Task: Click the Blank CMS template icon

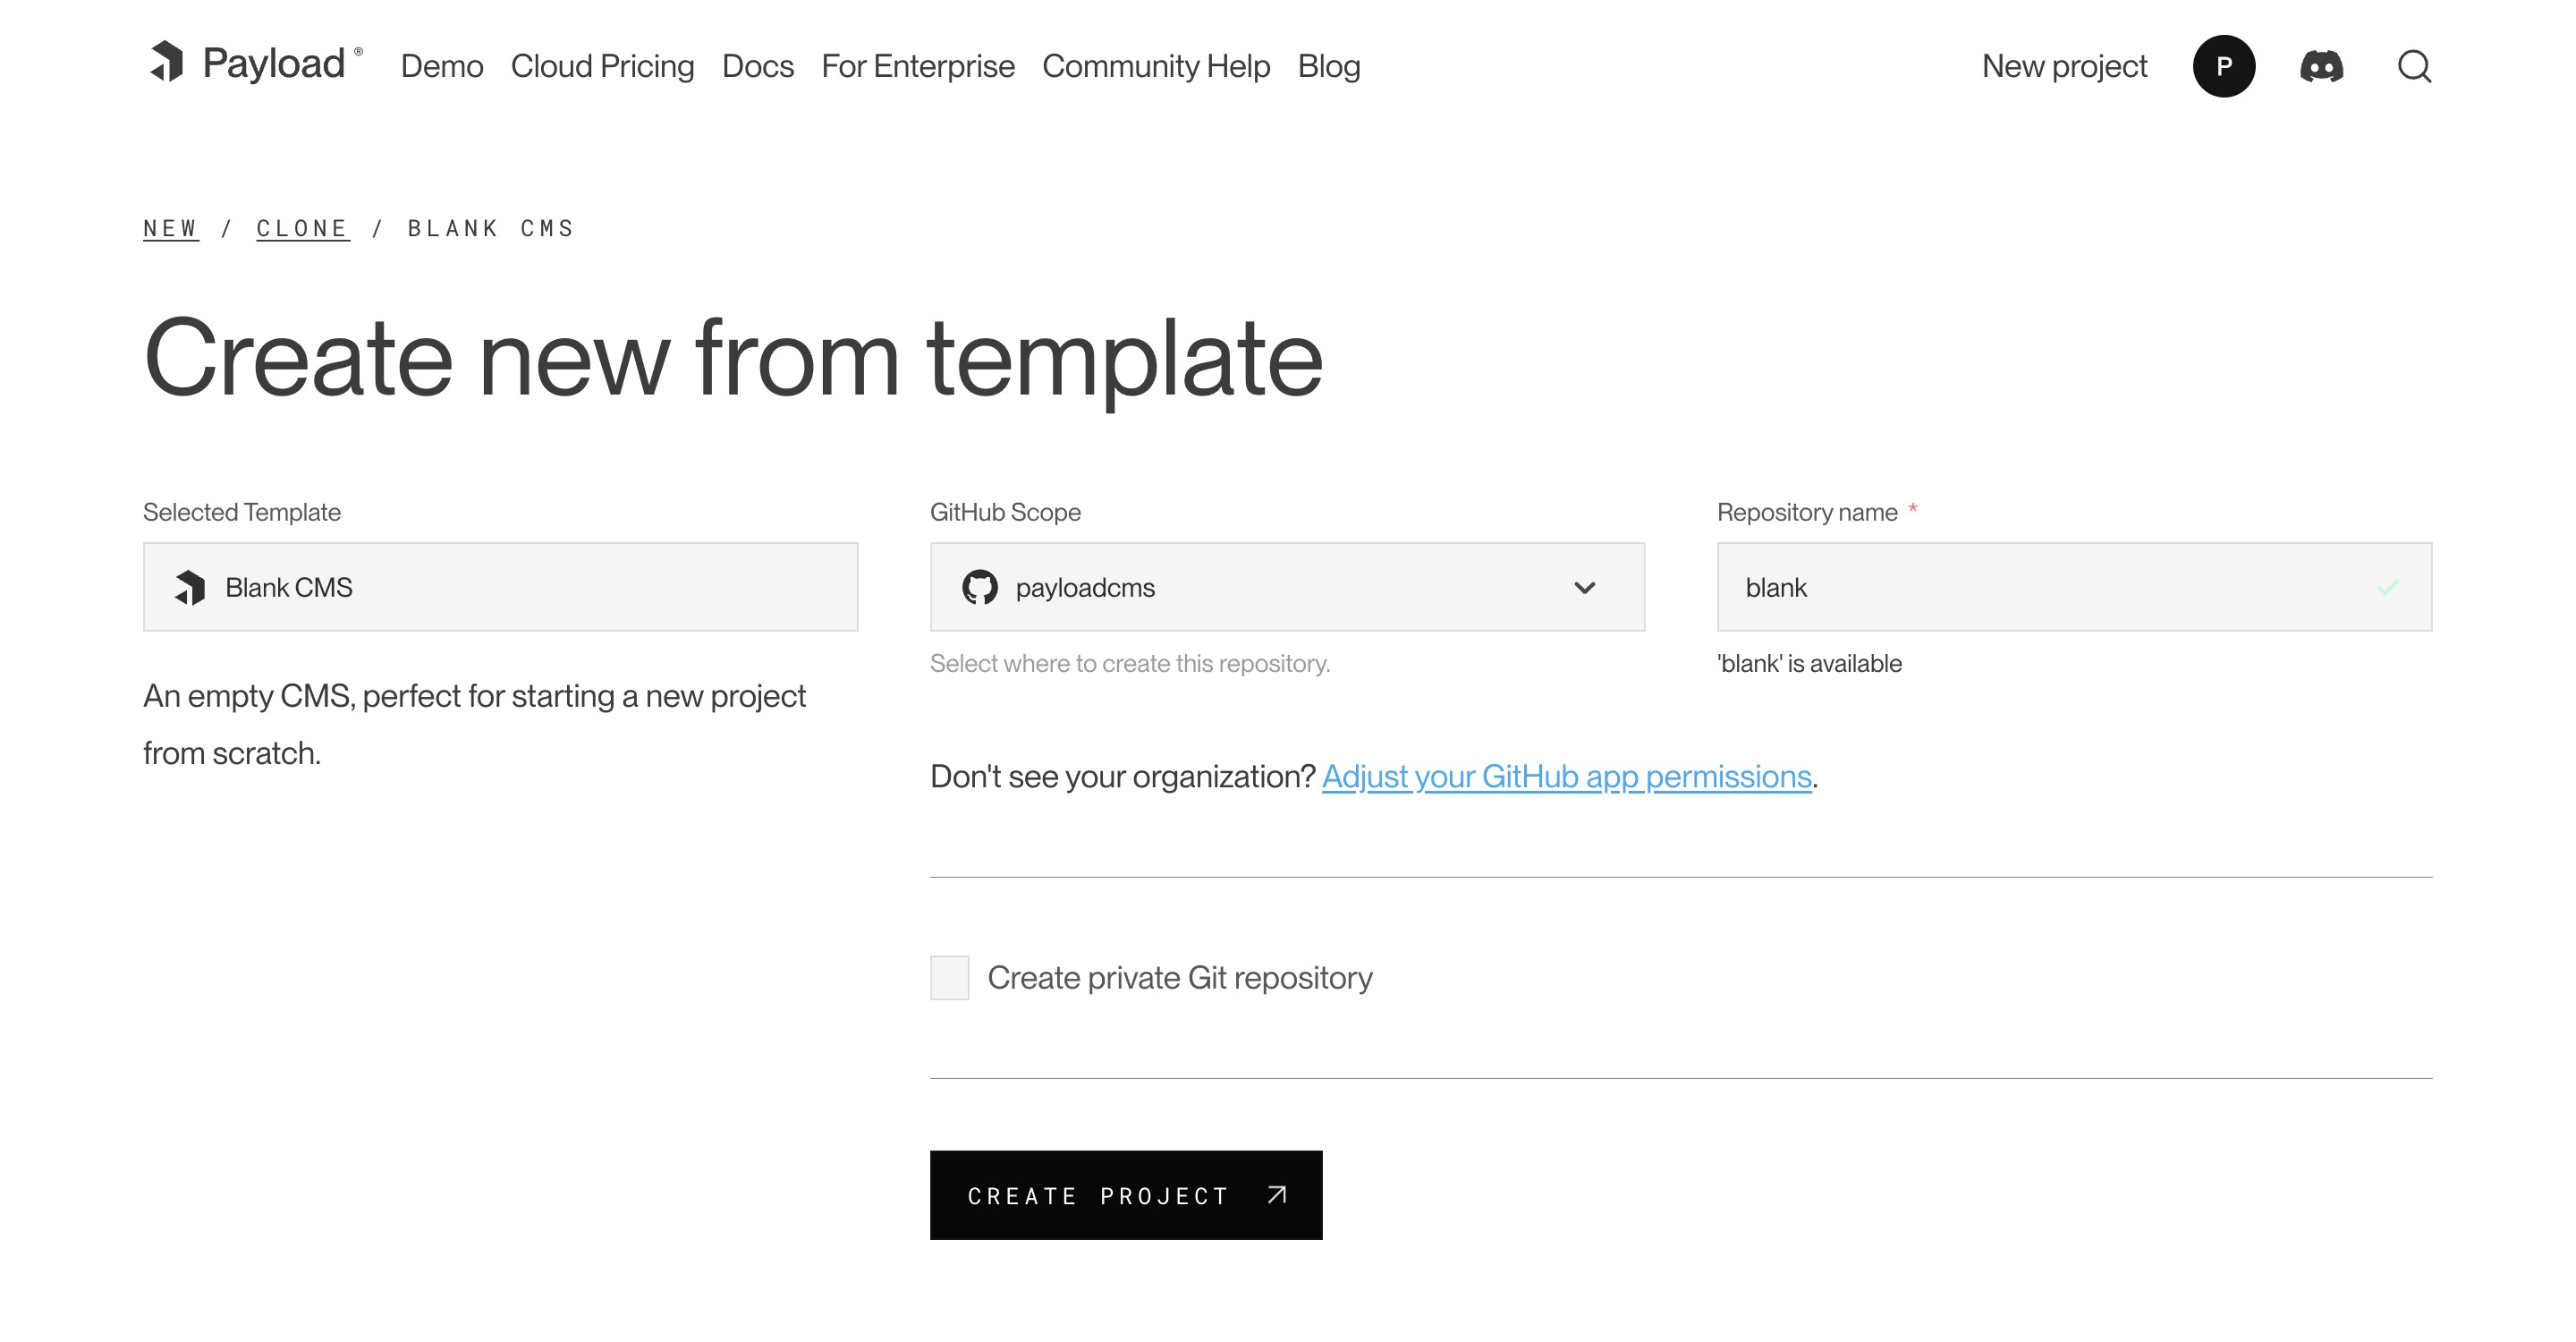Action: [x=191, y=588]
